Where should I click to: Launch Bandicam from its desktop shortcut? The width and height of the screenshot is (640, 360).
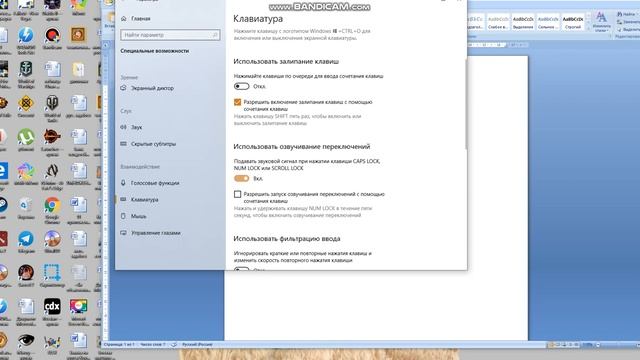point(52,35)
